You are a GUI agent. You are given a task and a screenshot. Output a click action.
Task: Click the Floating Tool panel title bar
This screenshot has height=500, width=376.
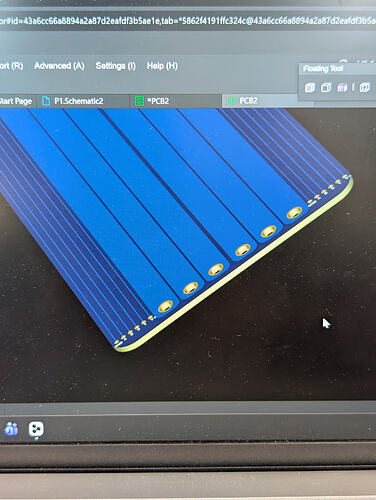pos(337,69)
